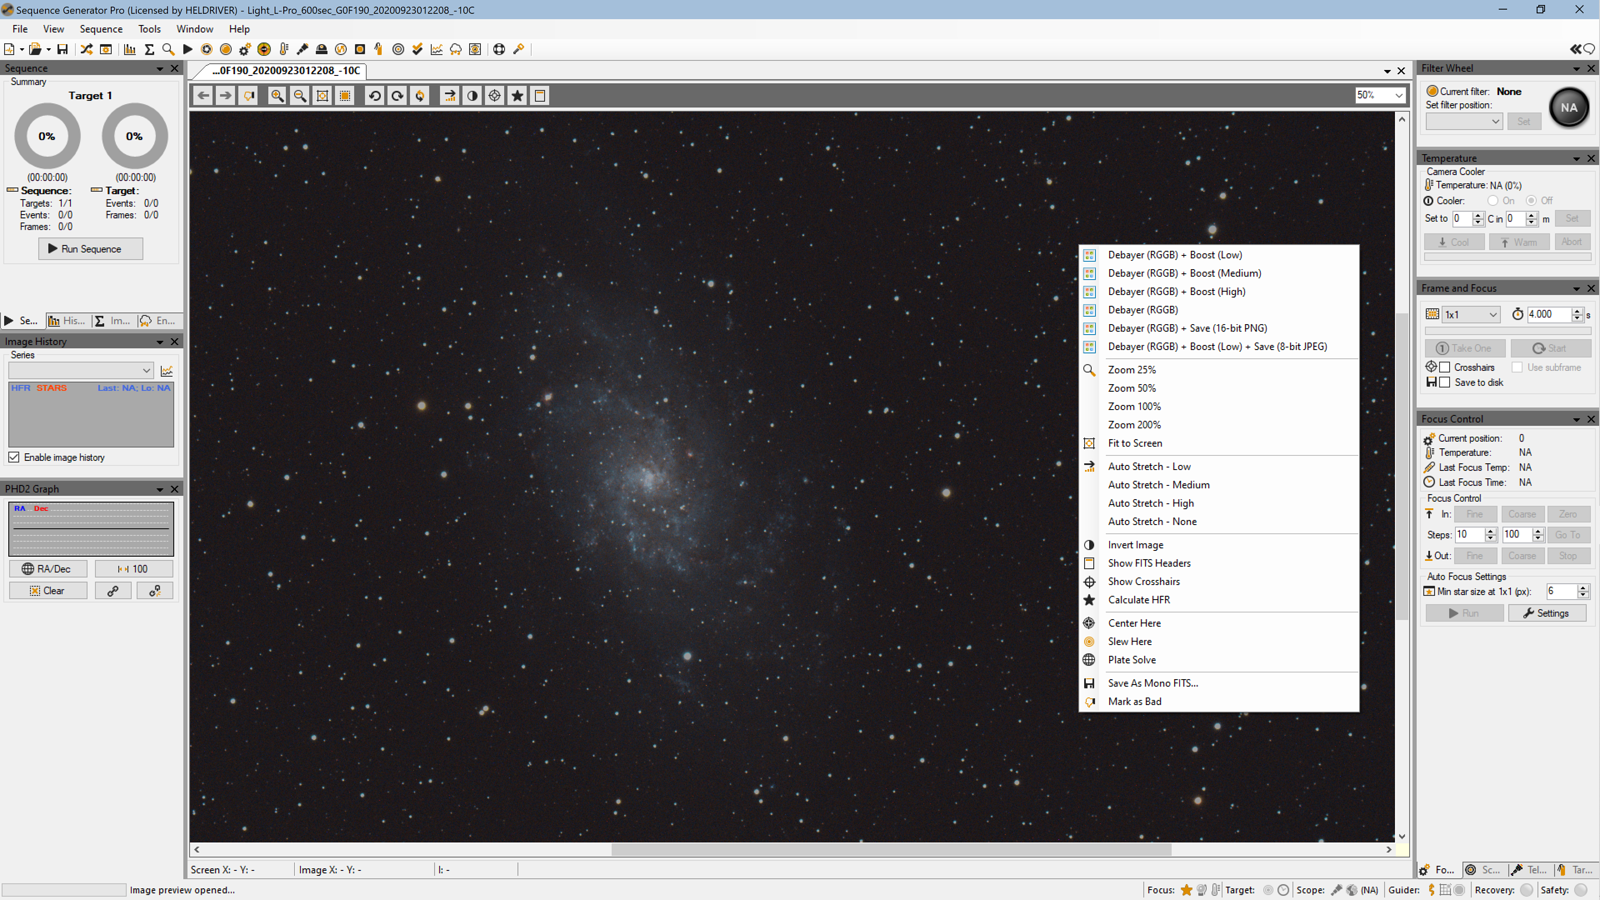The image size is (1600, 900).
Task: Open the plate solve crosshair tool above the image
Action: coord(494,95)
